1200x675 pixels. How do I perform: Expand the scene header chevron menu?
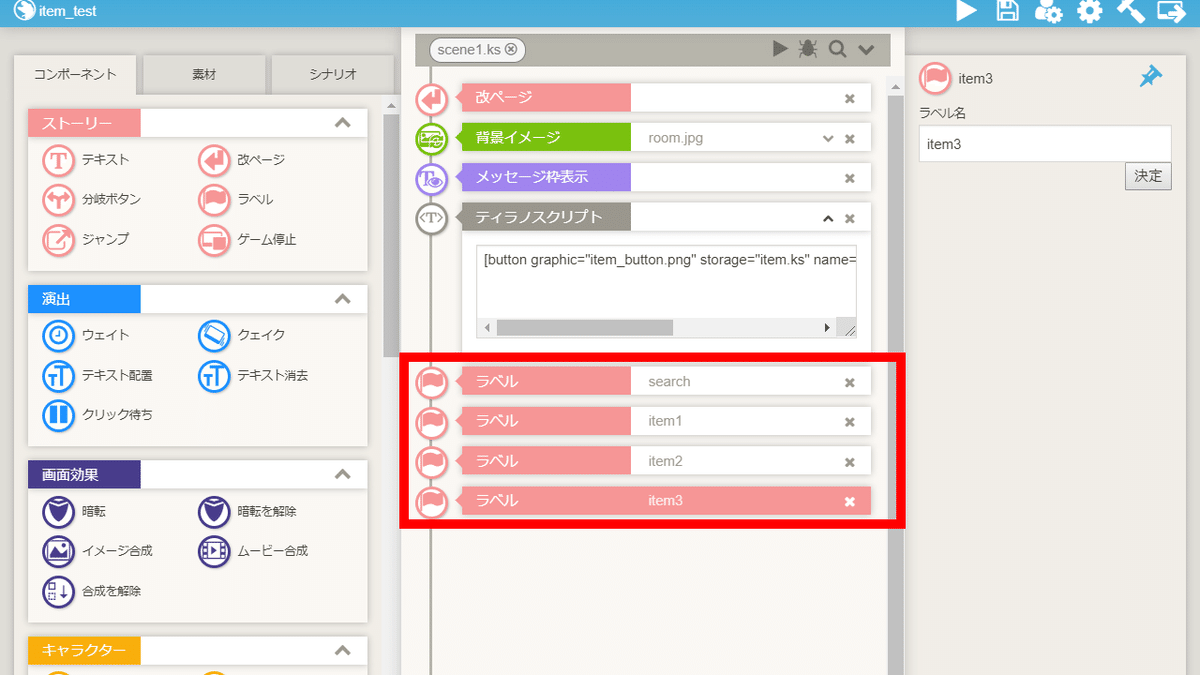pos(866,50)
